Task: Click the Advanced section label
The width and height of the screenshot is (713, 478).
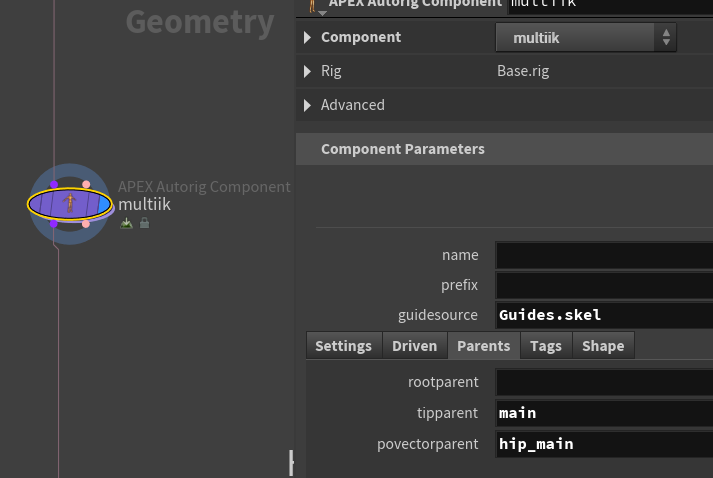Action: click(353, 105)
